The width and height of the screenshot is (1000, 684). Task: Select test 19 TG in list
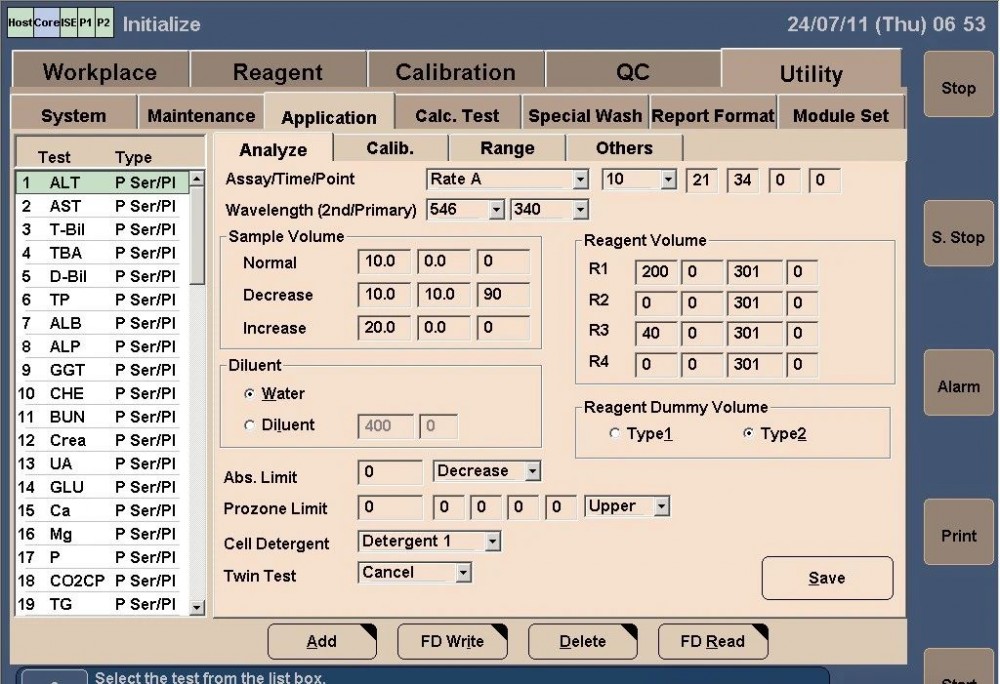pyautogui.click(x=102, y=604)
